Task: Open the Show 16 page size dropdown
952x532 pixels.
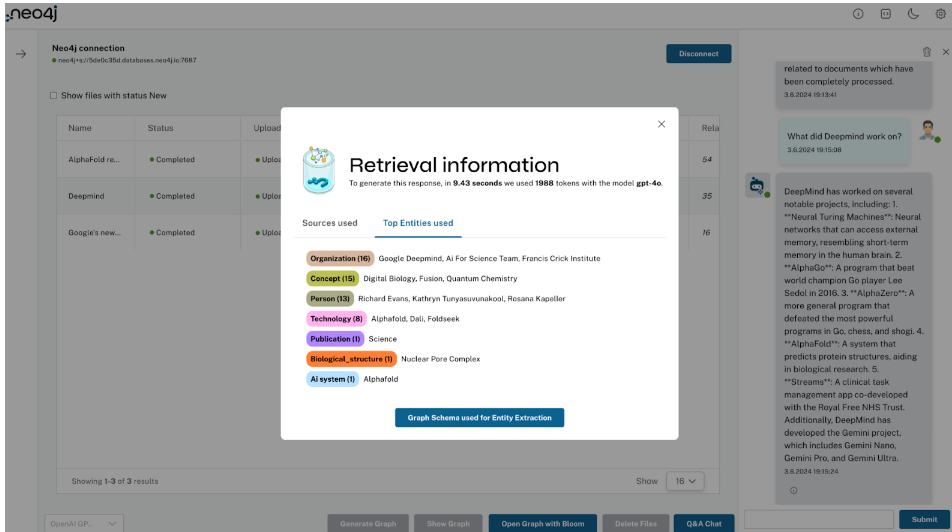Action: [x=685, y=481]
